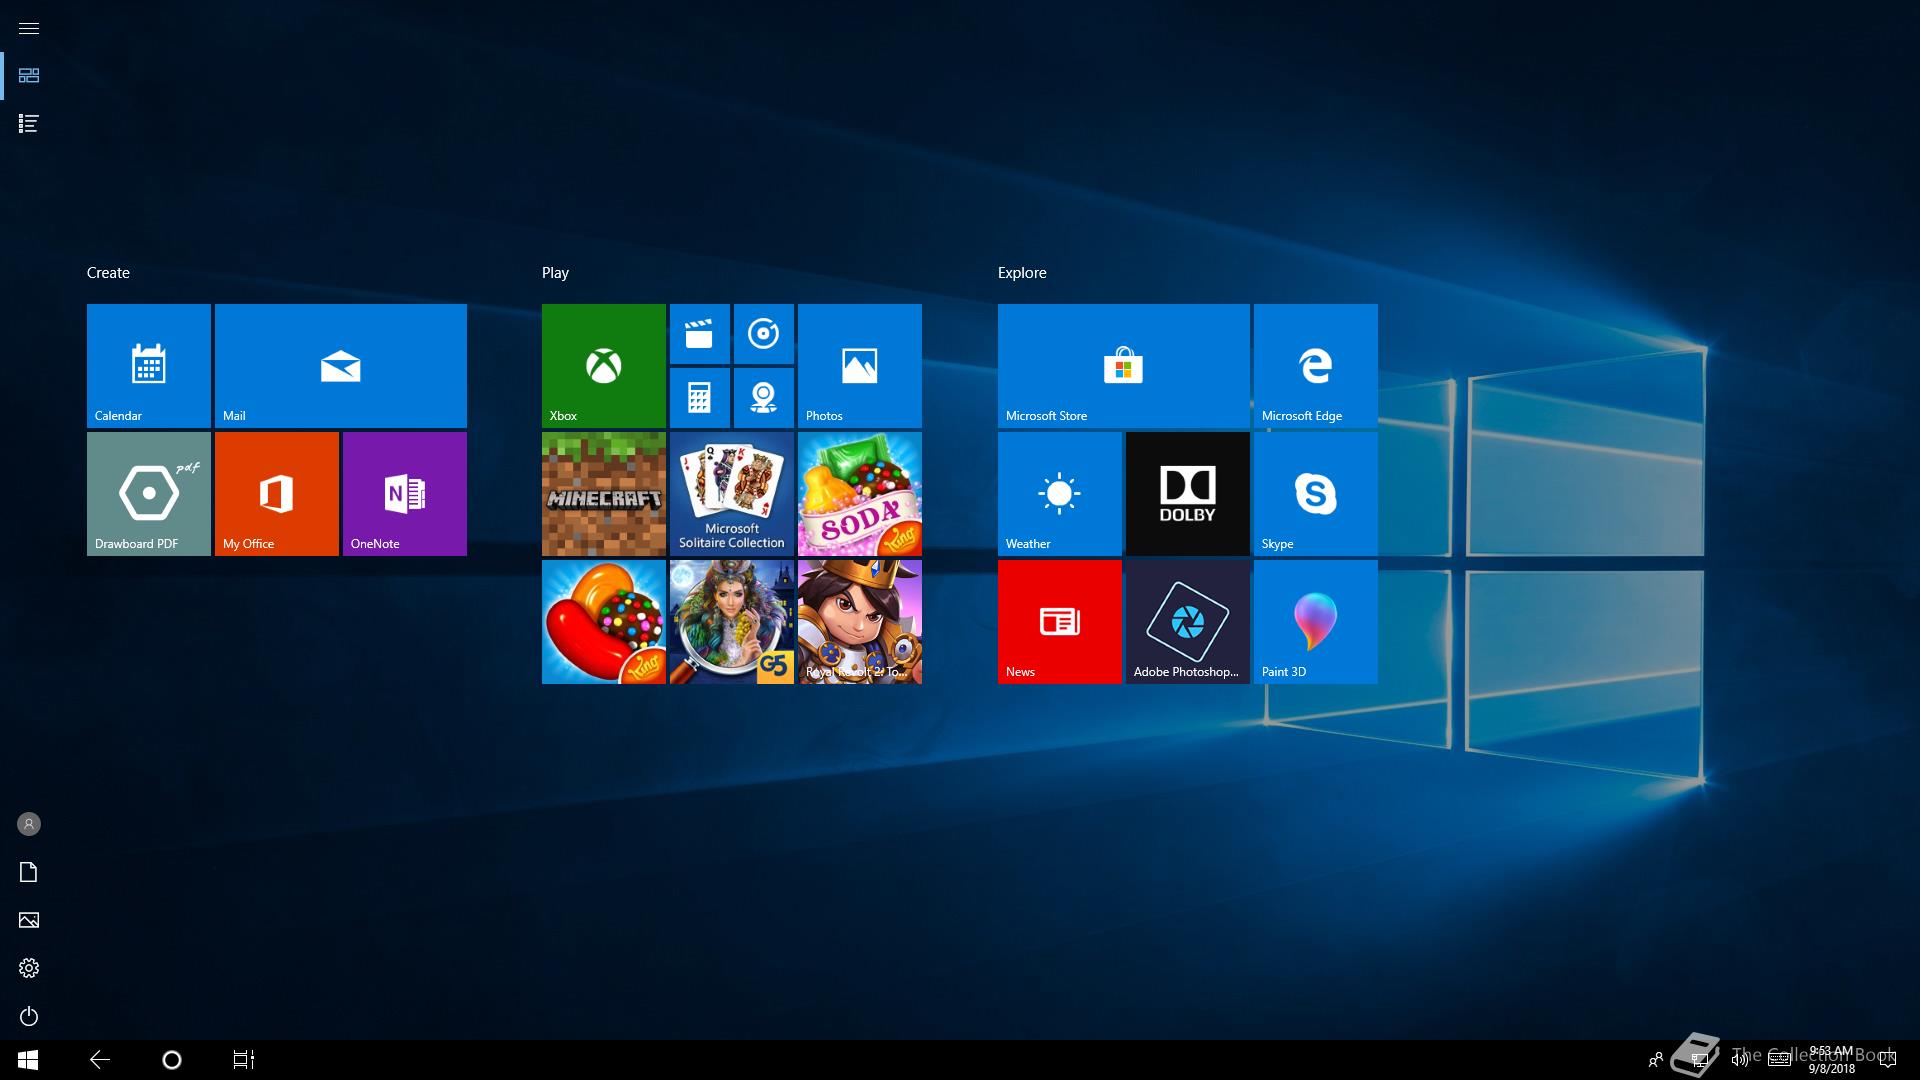Image resolution: width=1920 pixels, height=1080 pixels.
Task: Open the News tile
Action: [1060, 622]
